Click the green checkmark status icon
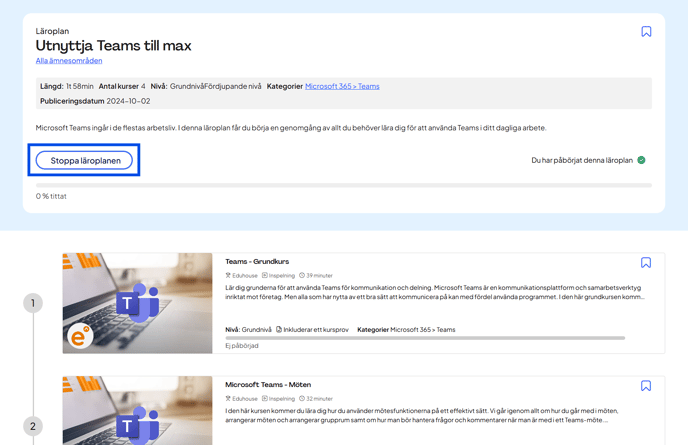Image resolution: width=688 pixels, height=445 pixels. pos(641,160)
